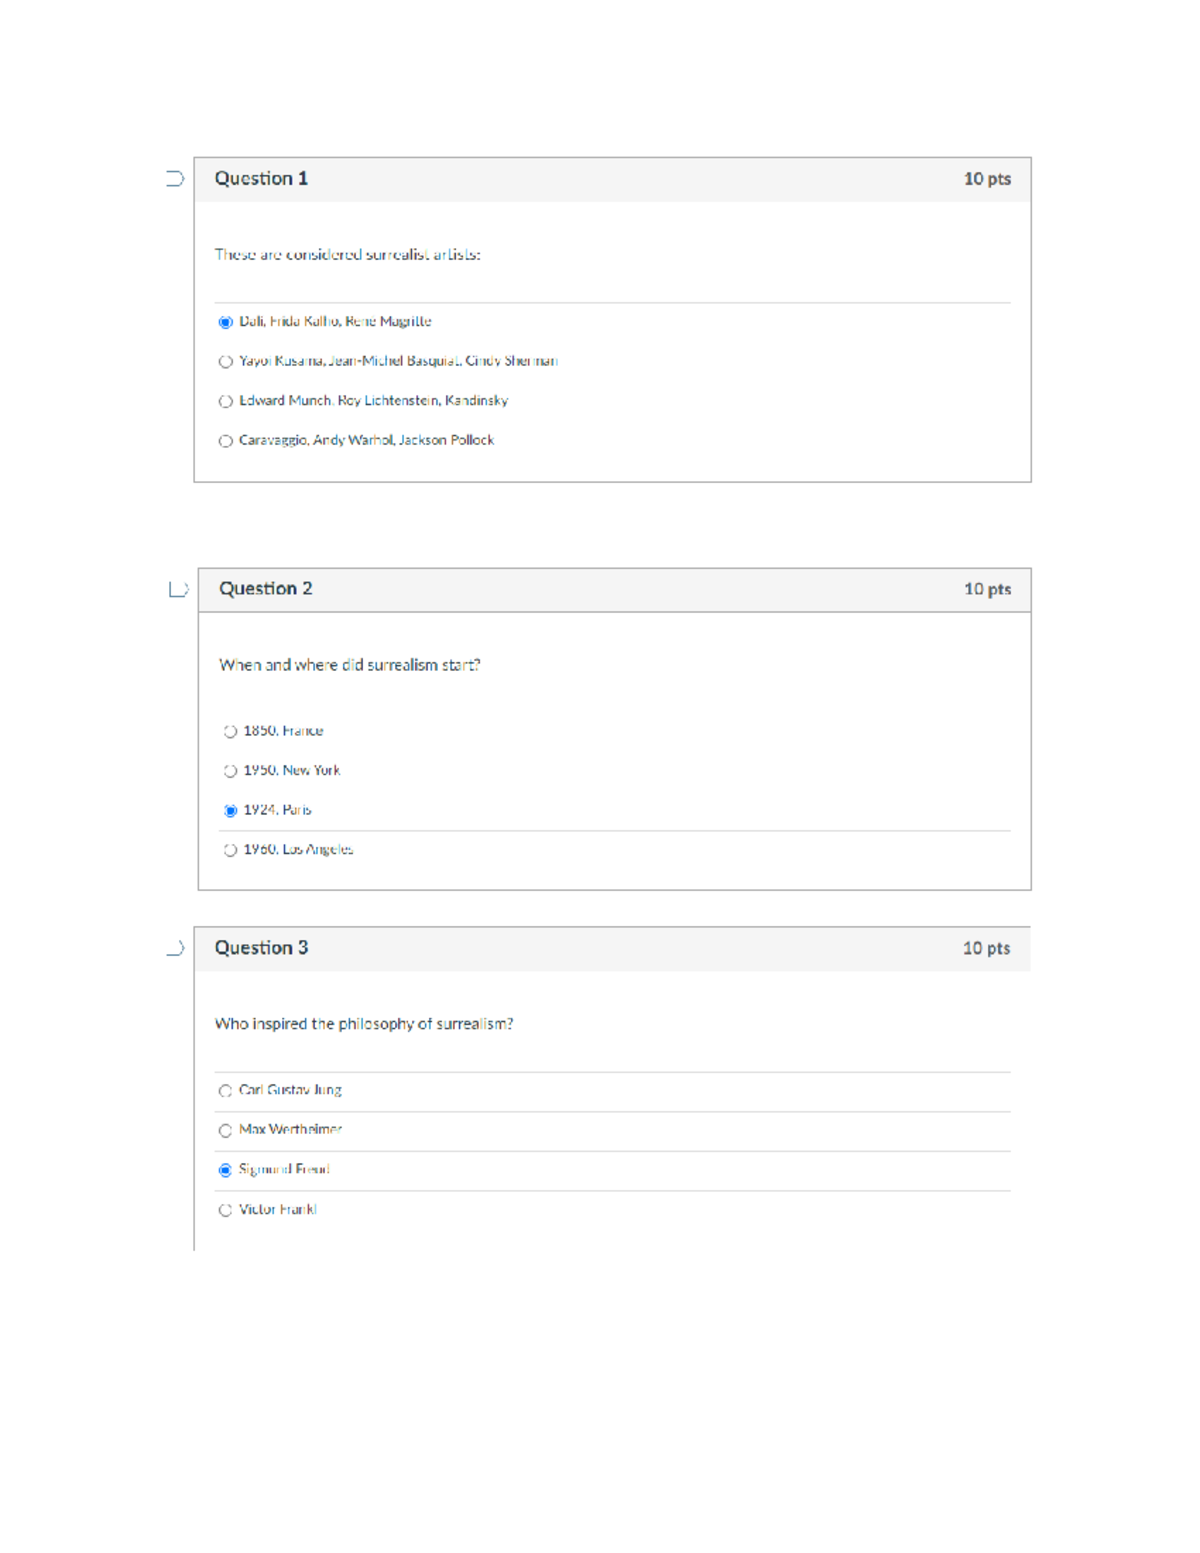Click the 'Who inspired the philosophy' question text
This screenshot has width=1200, height=1553.
(x=364, y=1024)
